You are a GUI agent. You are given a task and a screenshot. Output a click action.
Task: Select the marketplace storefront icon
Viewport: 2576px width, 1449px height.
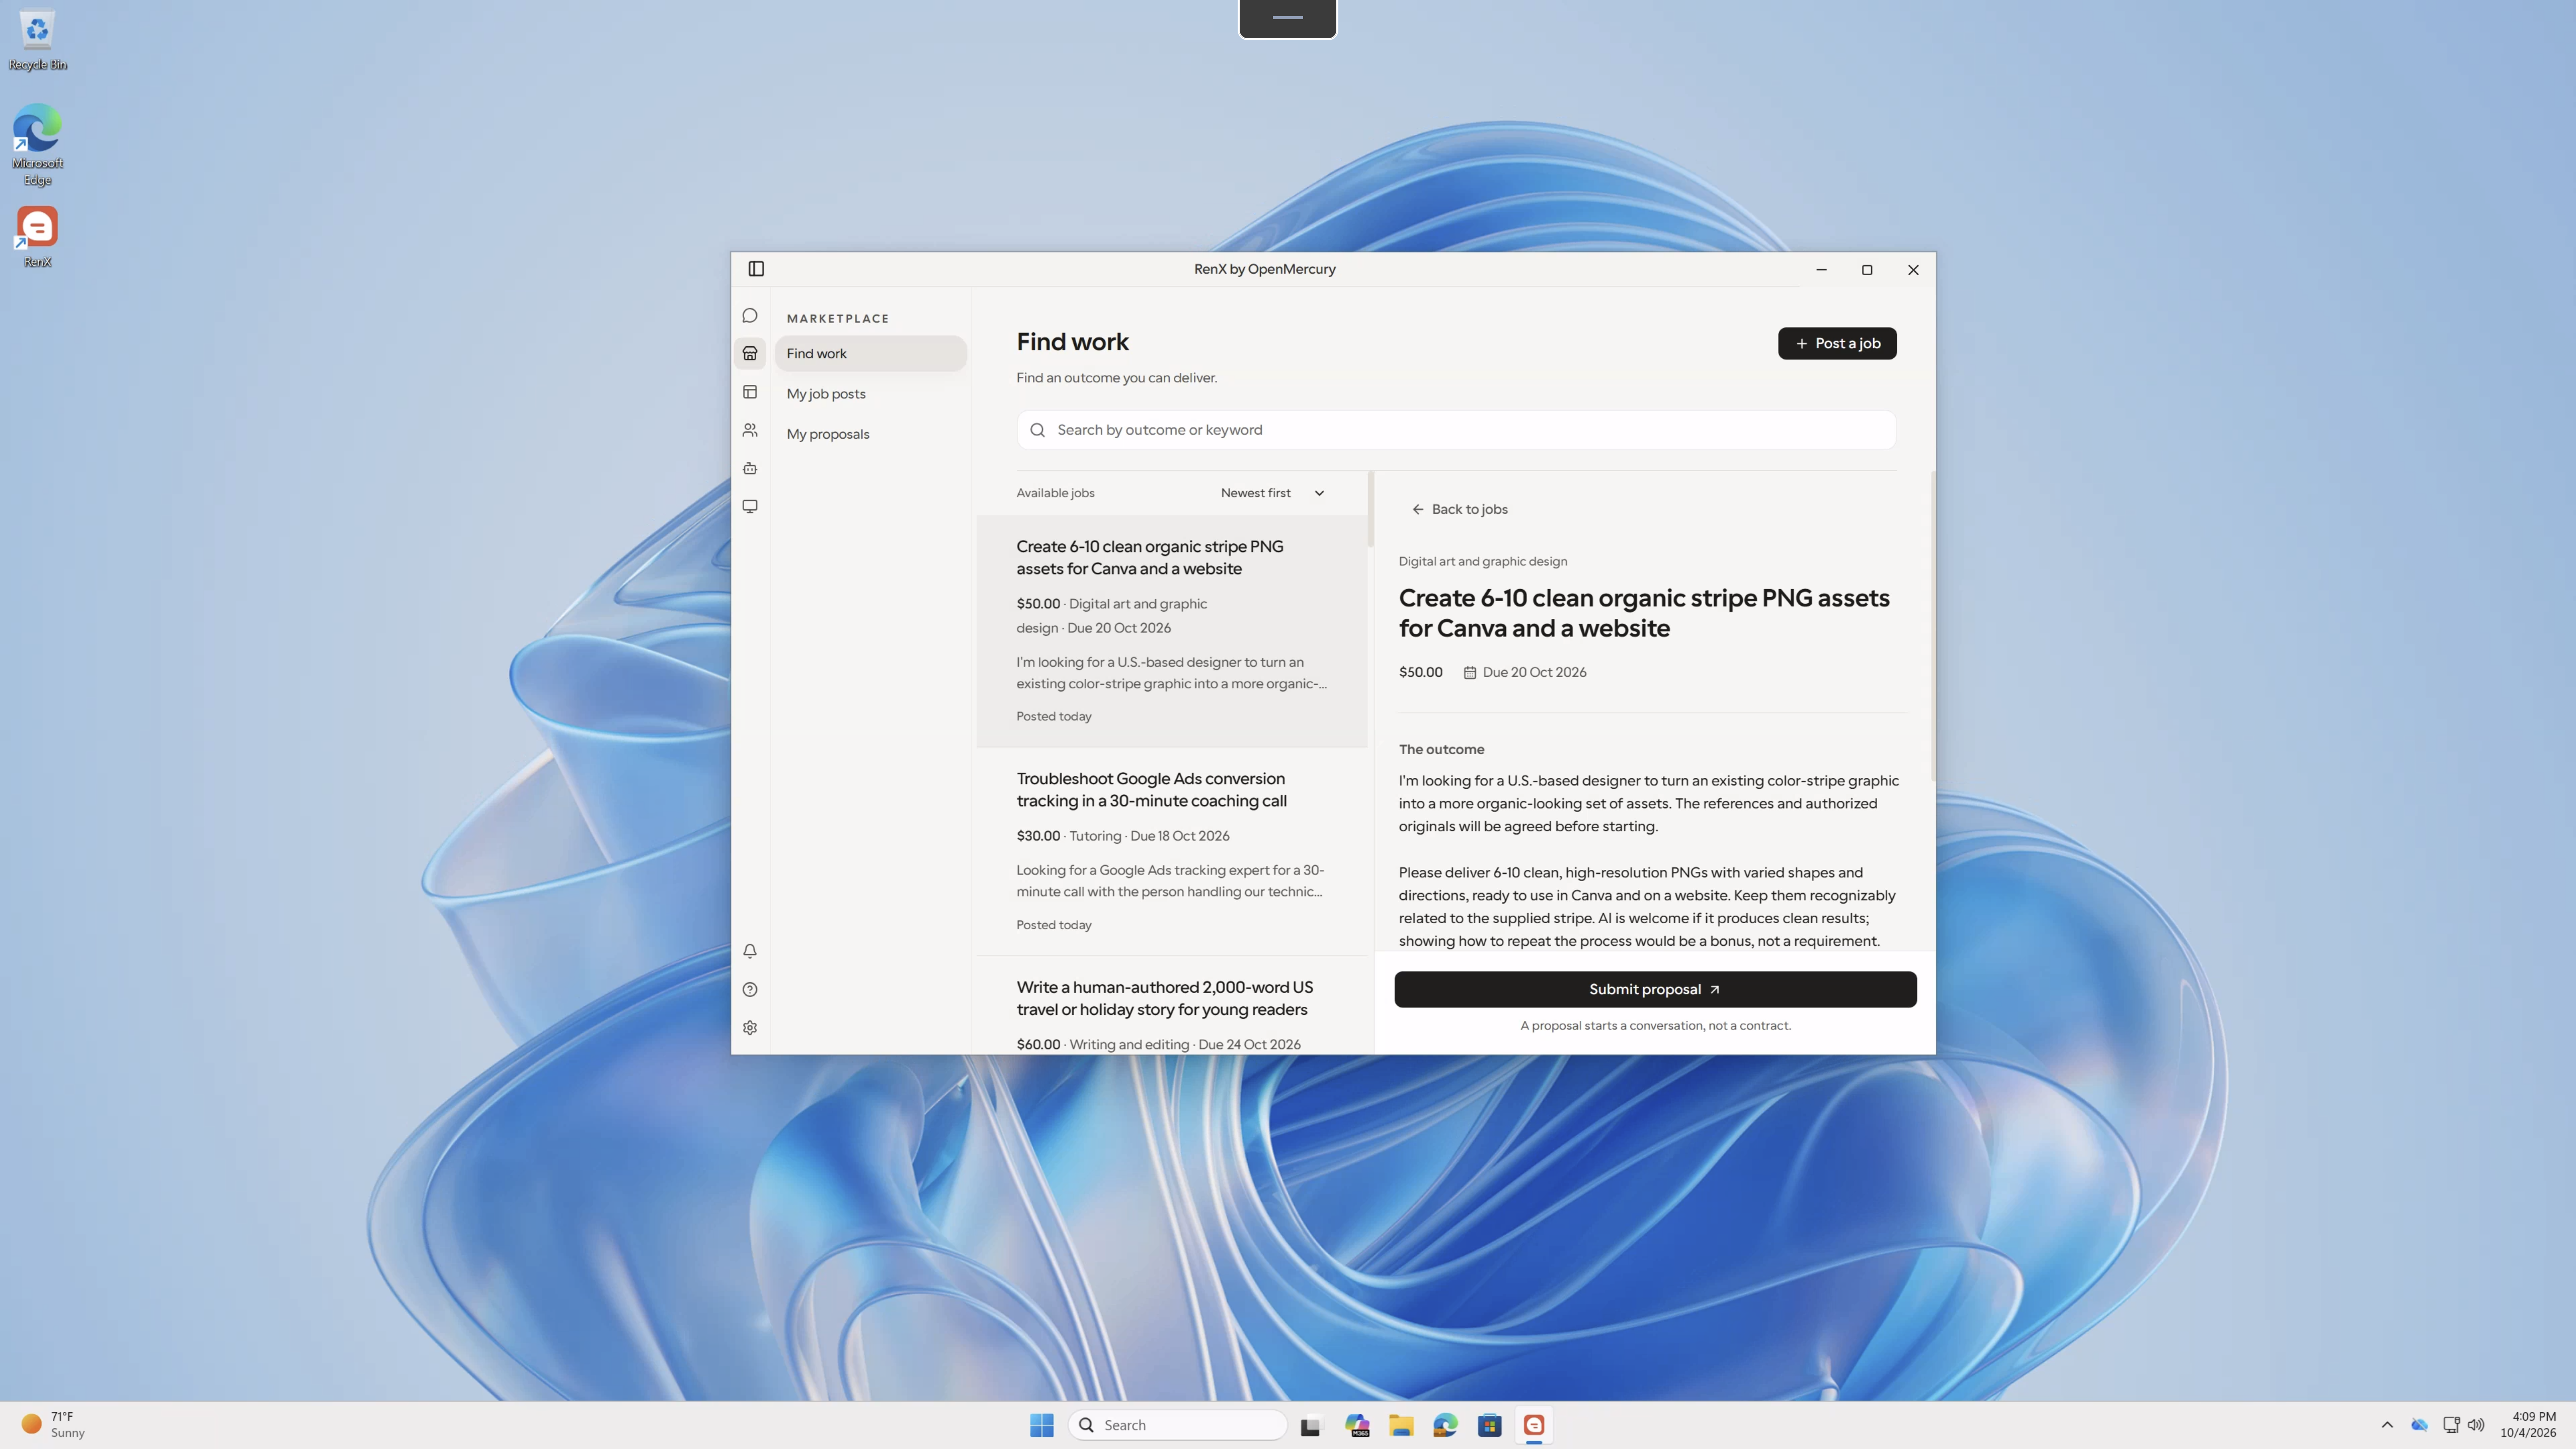pos(750,354)
